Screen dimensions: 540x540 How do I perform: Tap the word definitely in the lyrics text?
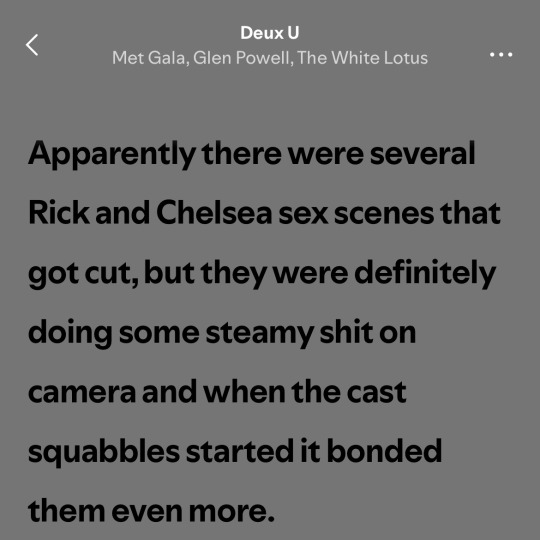click(x=425, y=274)
